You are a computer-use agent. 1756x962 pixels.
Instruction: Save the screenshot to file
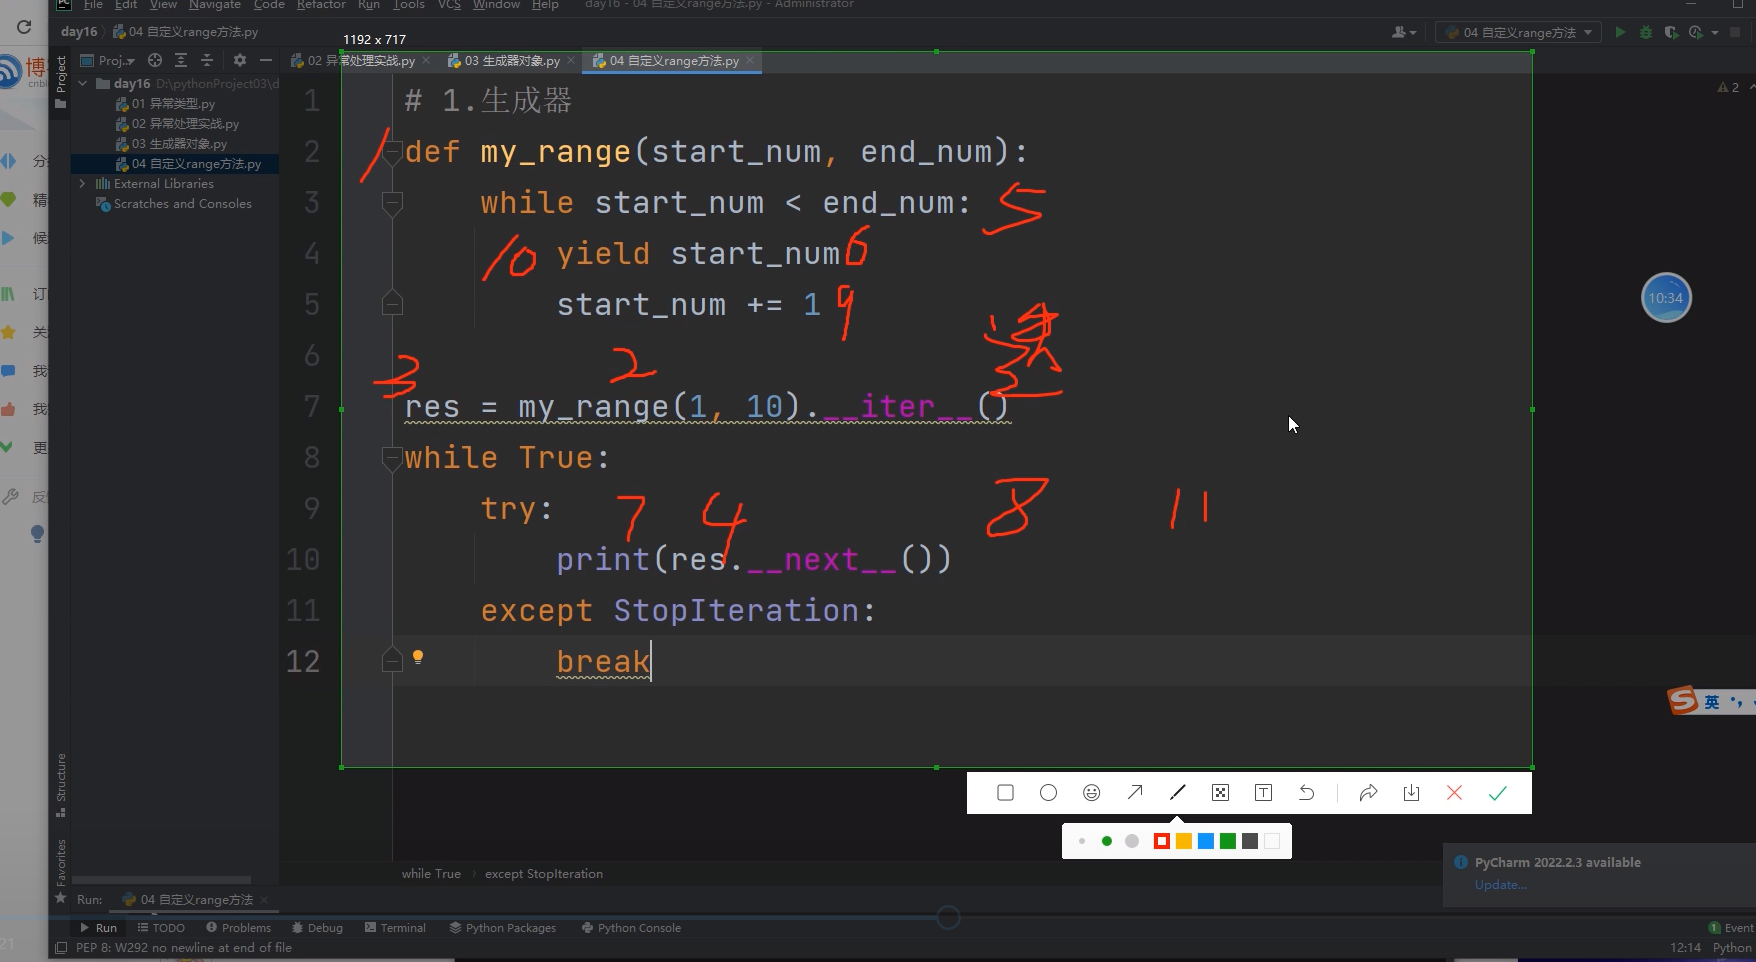click(x=1412, y=793)
